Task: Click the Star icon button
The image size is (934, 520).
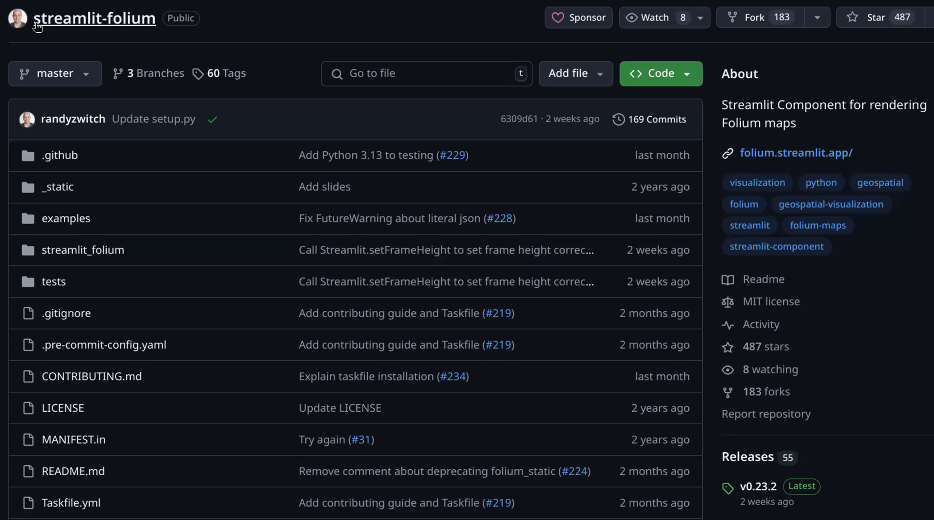Action: point(852,17)
